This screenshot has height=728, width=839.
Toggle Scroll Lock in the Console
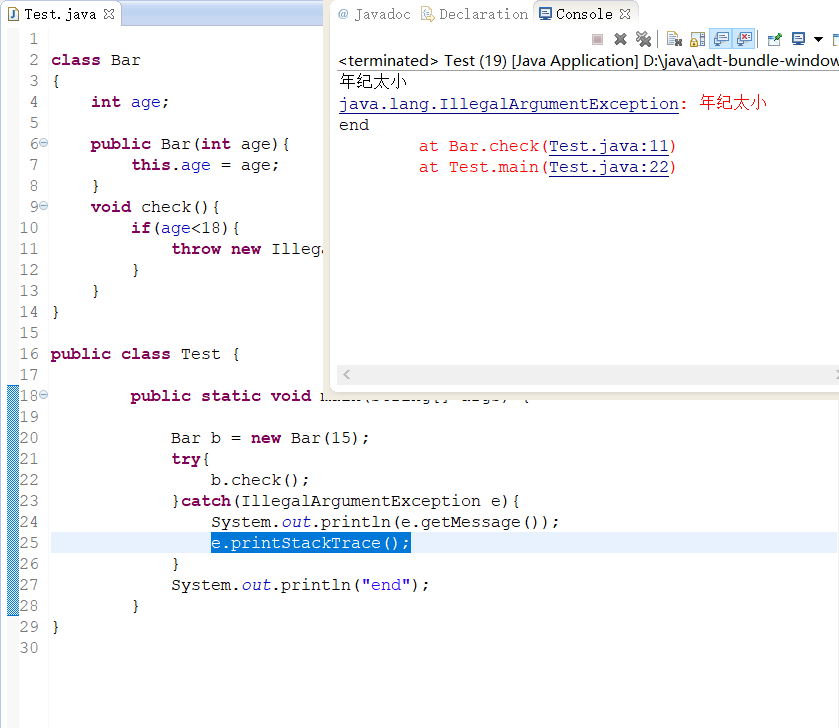click(697, 38)
